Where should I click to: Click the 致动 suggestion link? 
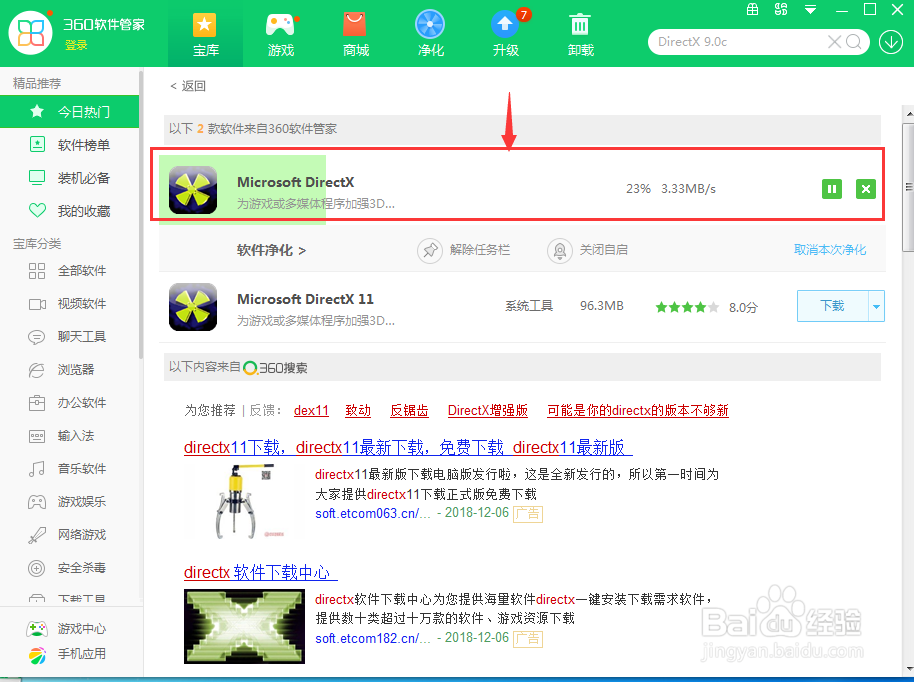click(358, 410)
